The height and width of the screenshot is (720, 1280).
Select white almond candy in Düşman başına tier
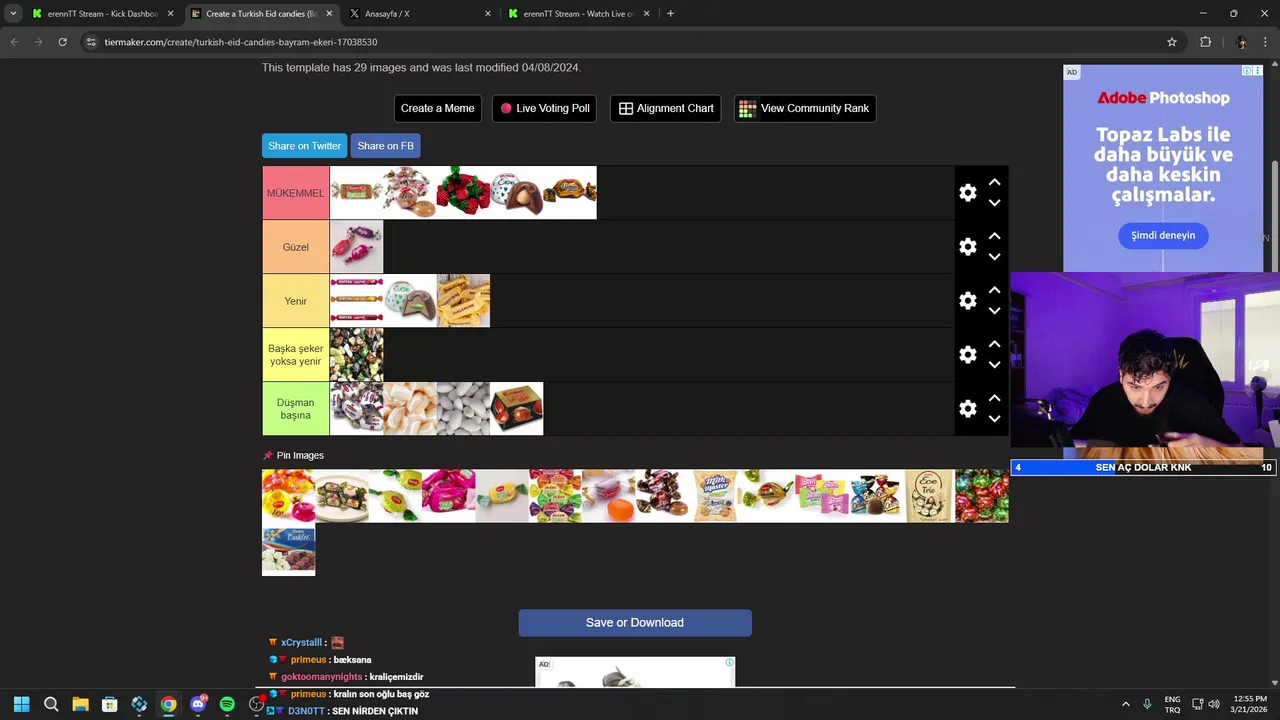tap(463, 409)
